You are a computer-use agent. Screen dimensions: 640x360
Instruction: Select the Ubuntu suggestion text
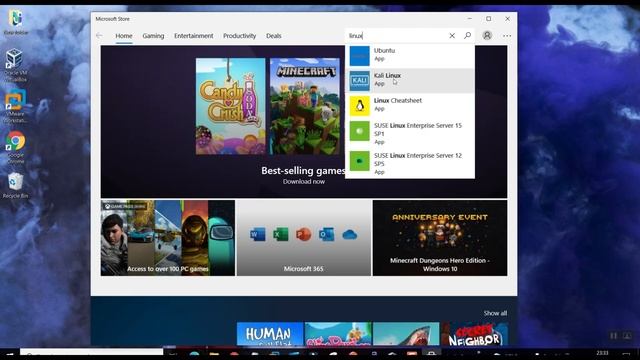tap(384, 50)
